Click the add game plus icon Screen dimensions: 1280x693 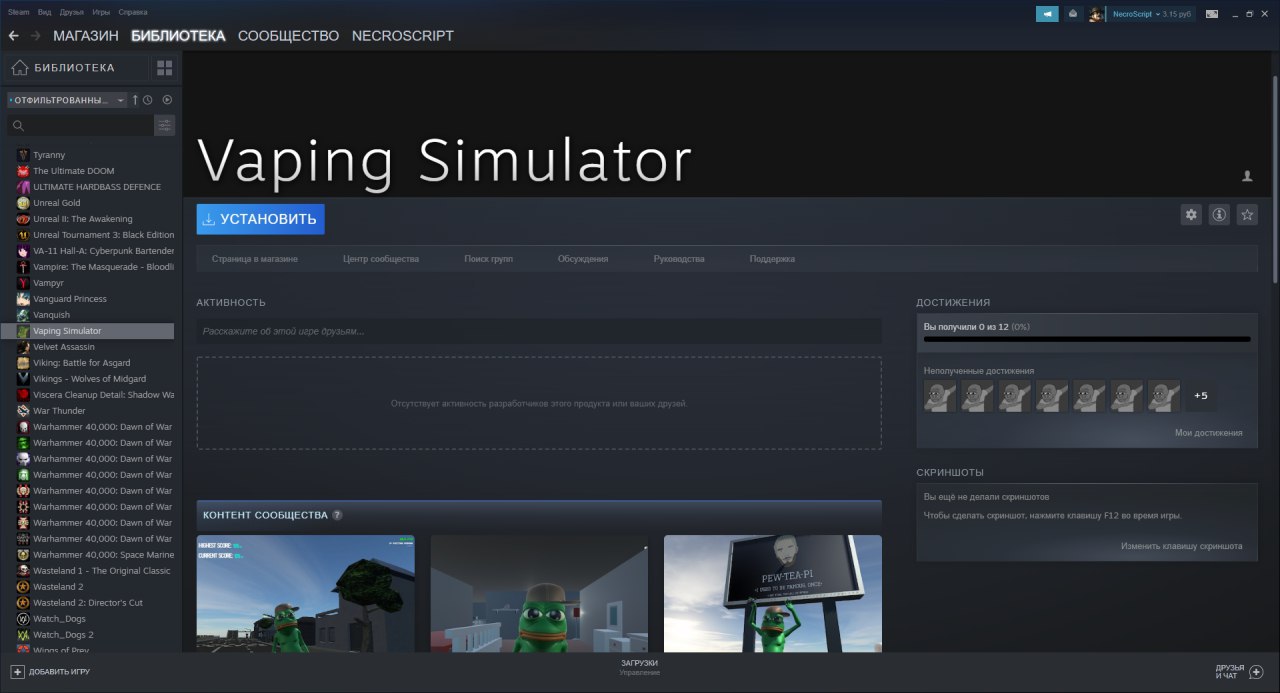17,672
